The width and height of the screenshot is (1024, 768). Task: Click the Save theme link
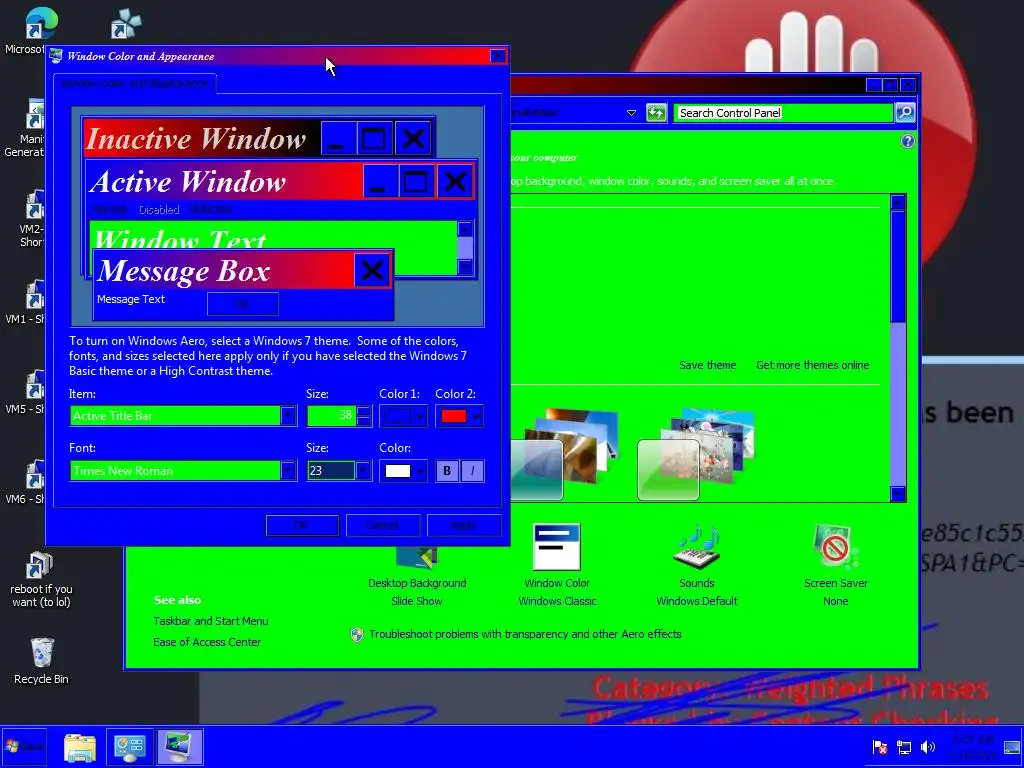pos(707,365)
